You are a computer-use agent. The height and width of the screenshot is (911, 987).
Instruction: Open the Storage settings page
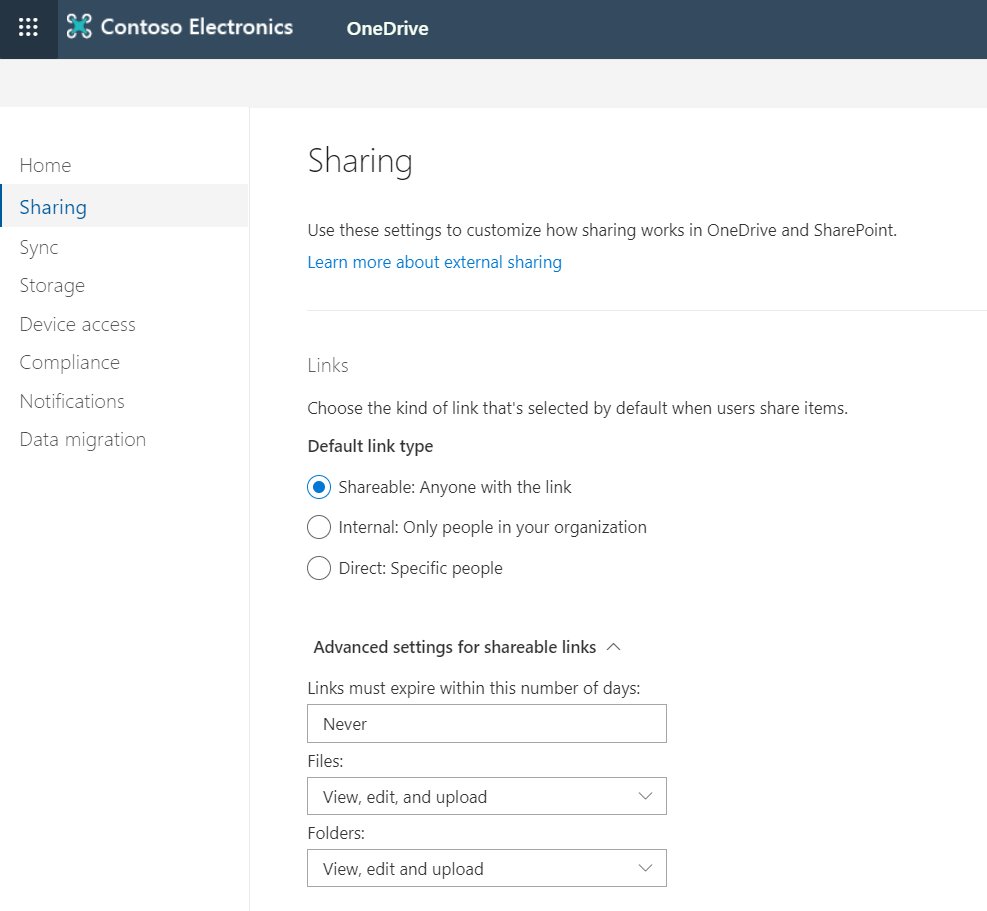tap(52, 286)
